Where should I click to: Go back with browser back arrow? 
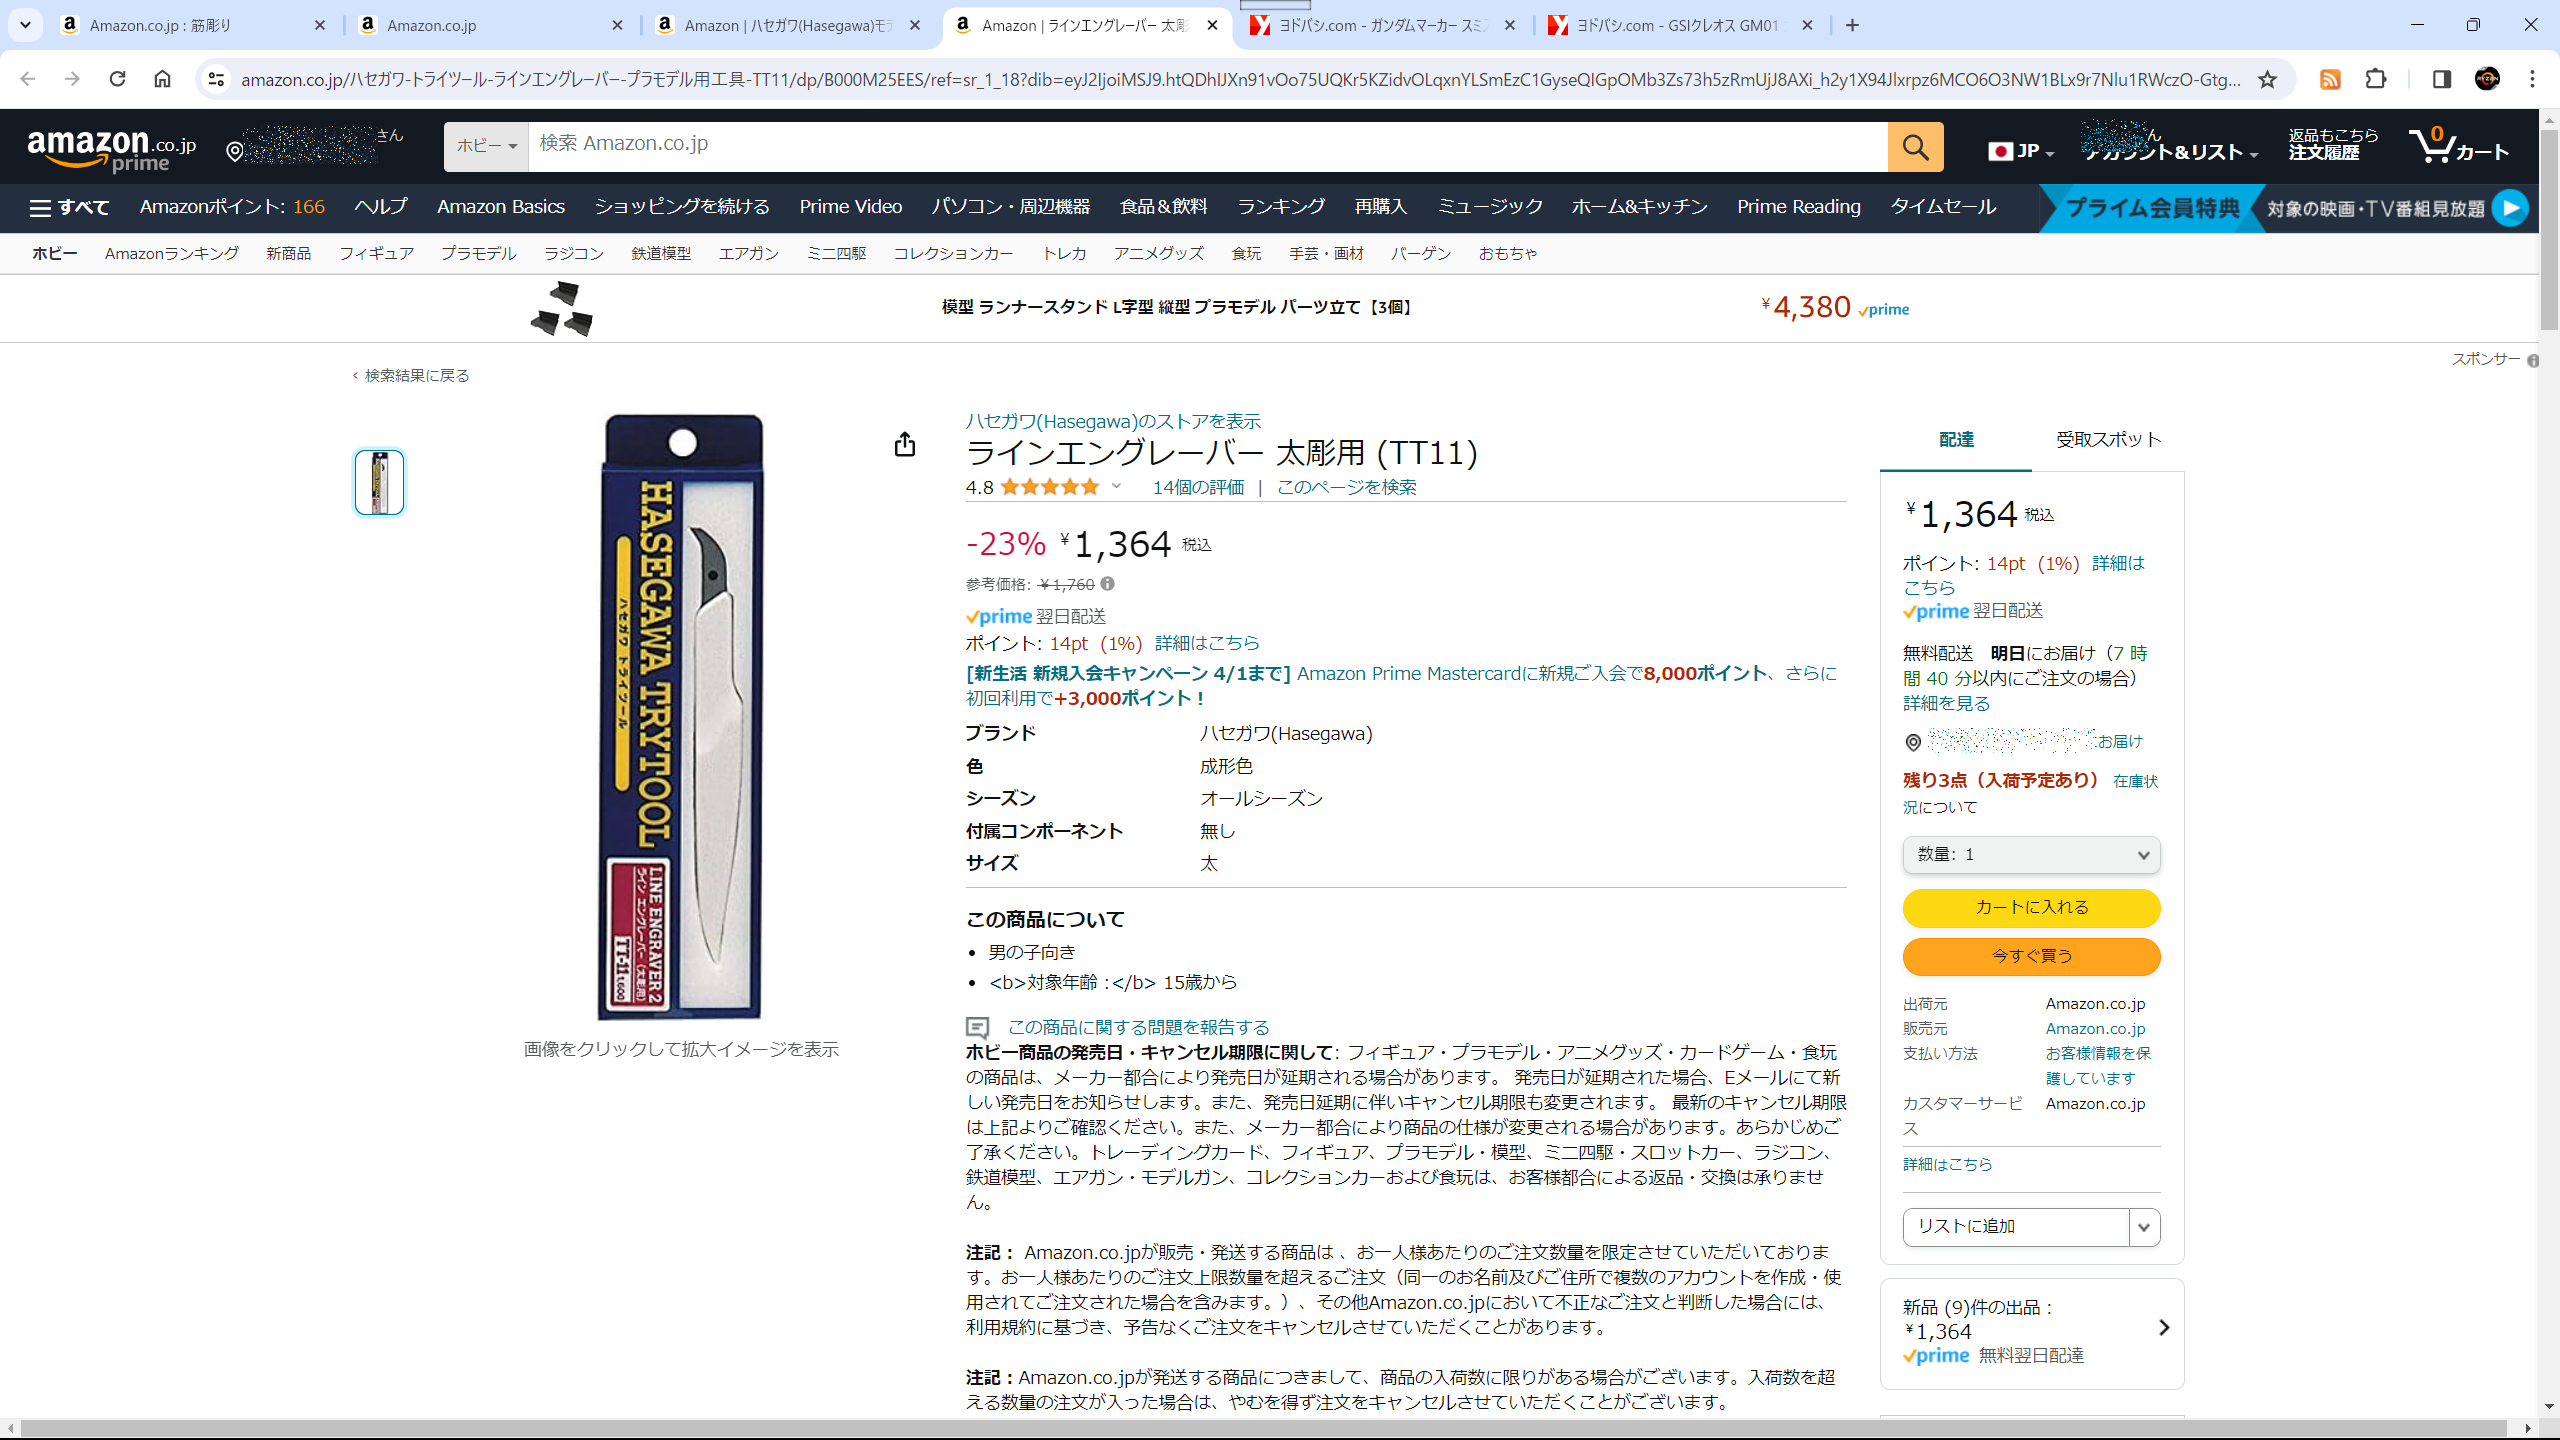27,79
